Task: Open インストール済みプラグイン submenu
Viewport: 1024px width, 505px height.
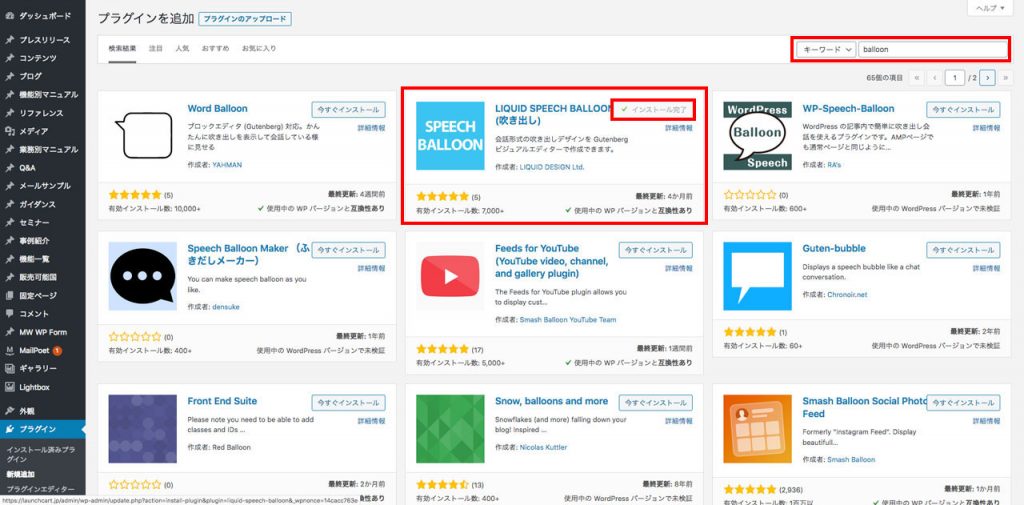Action: click(39, 455)
